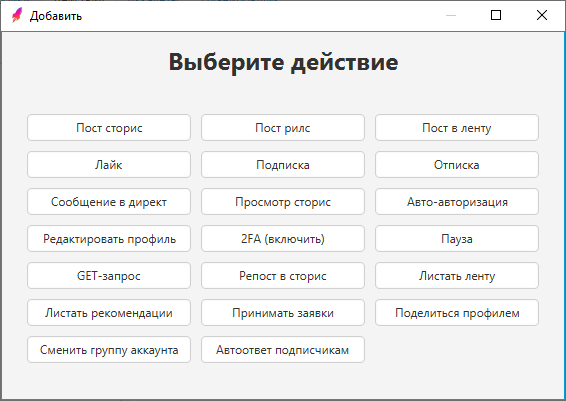Screen dimensions: 566x401
Task: Click "Листать ленту" button
Action: click(x=457, y=276)
